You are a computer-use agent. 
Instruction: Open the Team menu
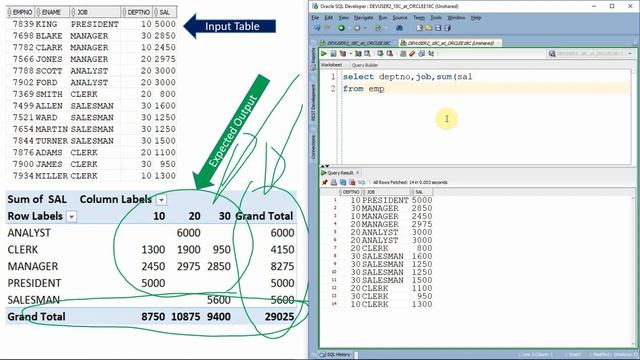point(419,18)
